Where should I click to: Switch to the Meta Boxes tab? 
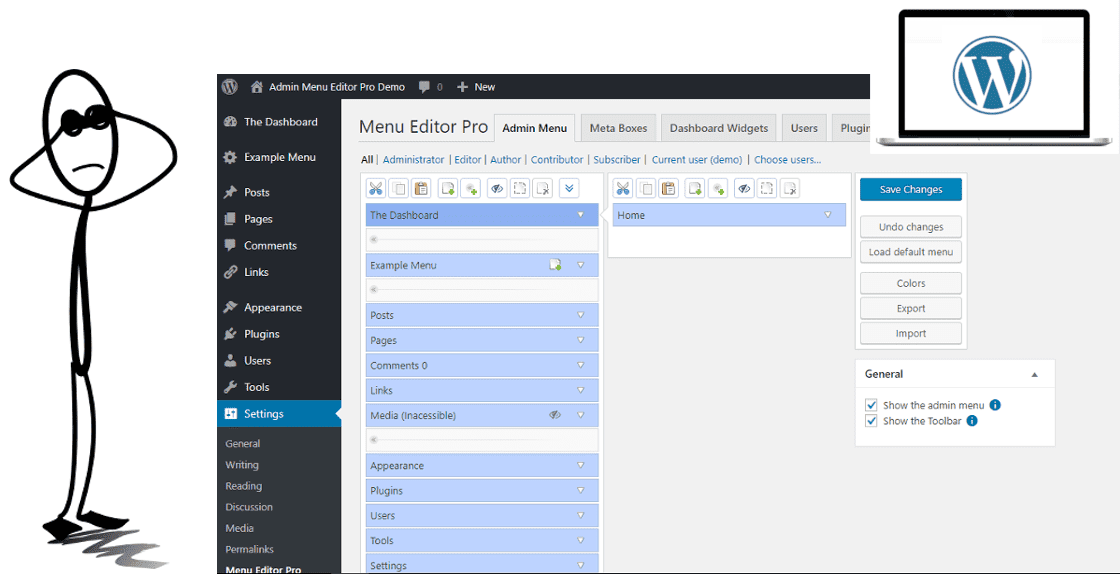tap(619, 129)
